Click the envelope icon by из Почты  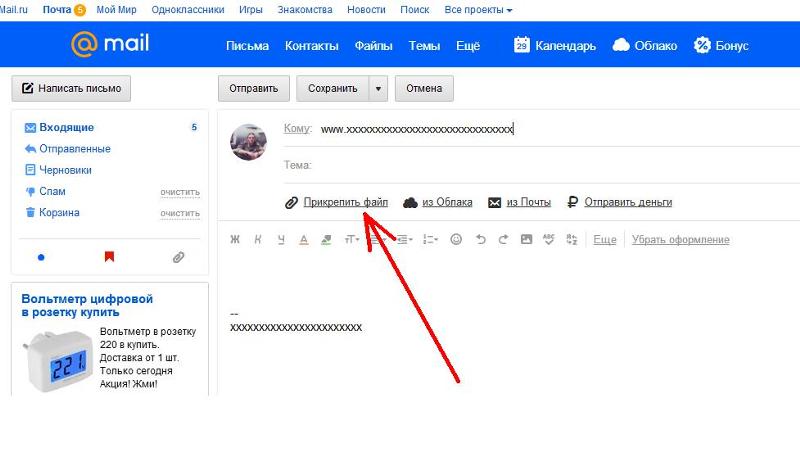(494, 203)
